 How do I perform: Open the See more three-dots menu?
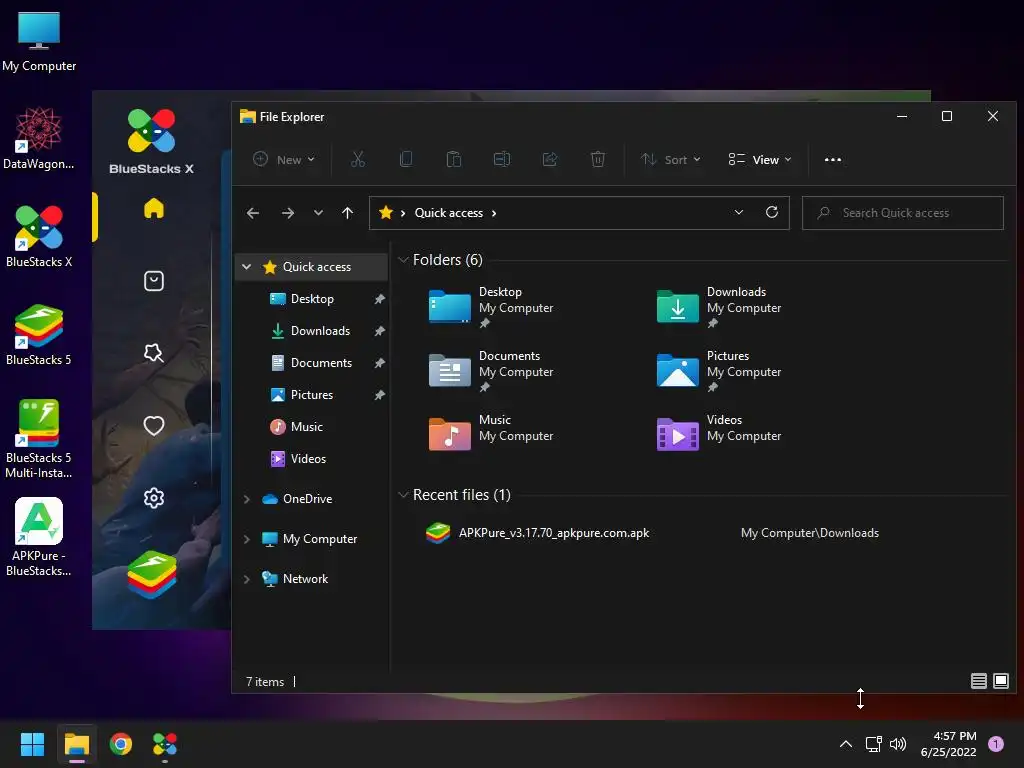833,159
